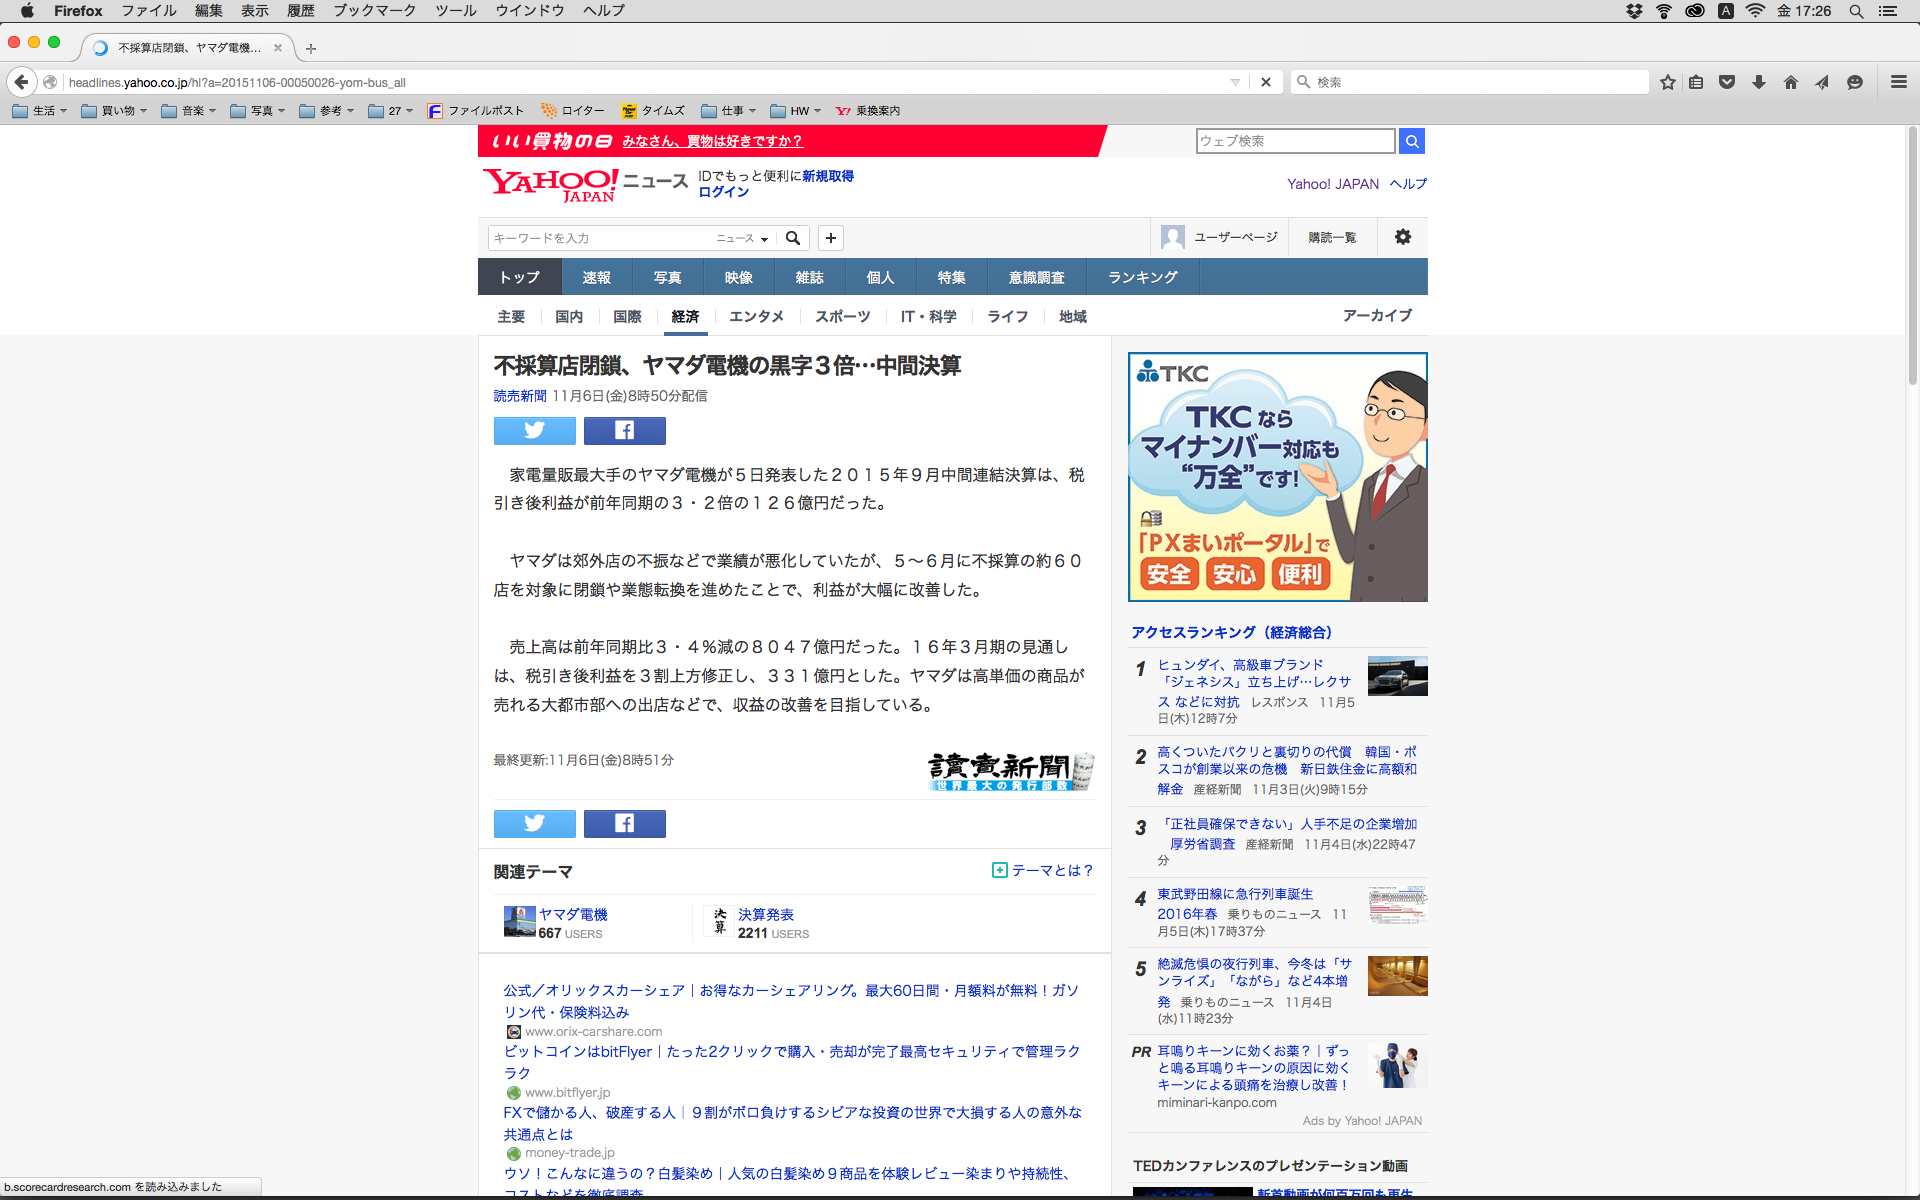Select the エンタメ category tab
Screen dimensions: 1920x1200
756,316
